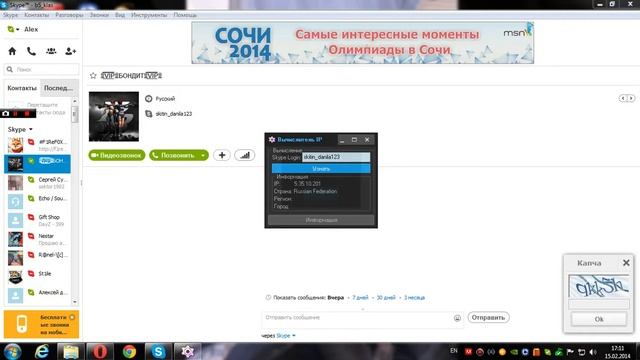Screen dimensions: 640x360
Task: Select the St1le contact
Action: pyautogui.click(x=38, y=276)
